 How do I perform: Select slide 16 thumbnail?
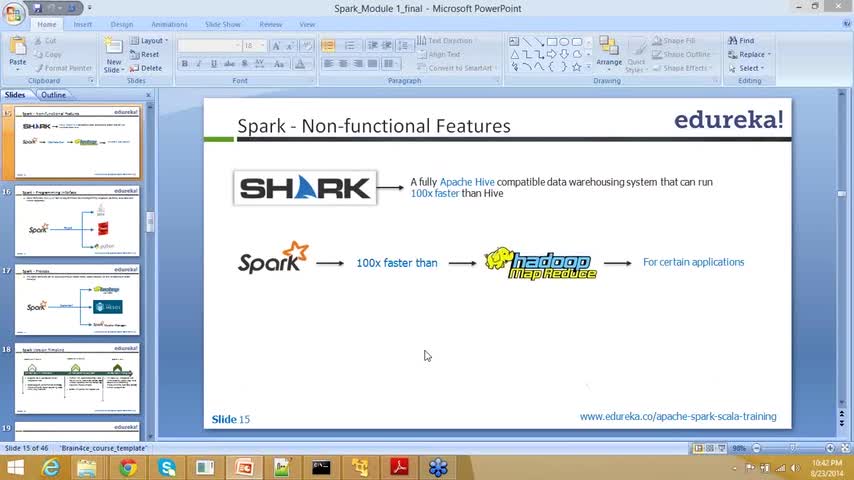click(77, 221)
